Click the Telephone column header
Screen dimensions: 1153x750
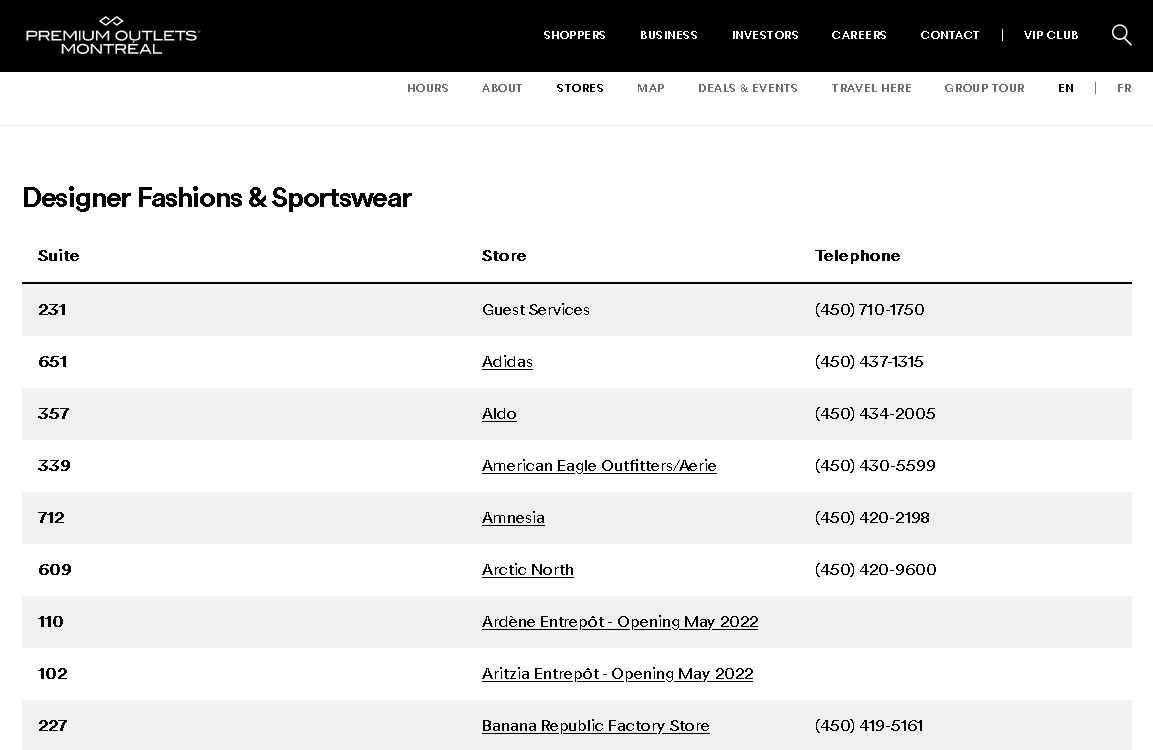tap(857, 256)
